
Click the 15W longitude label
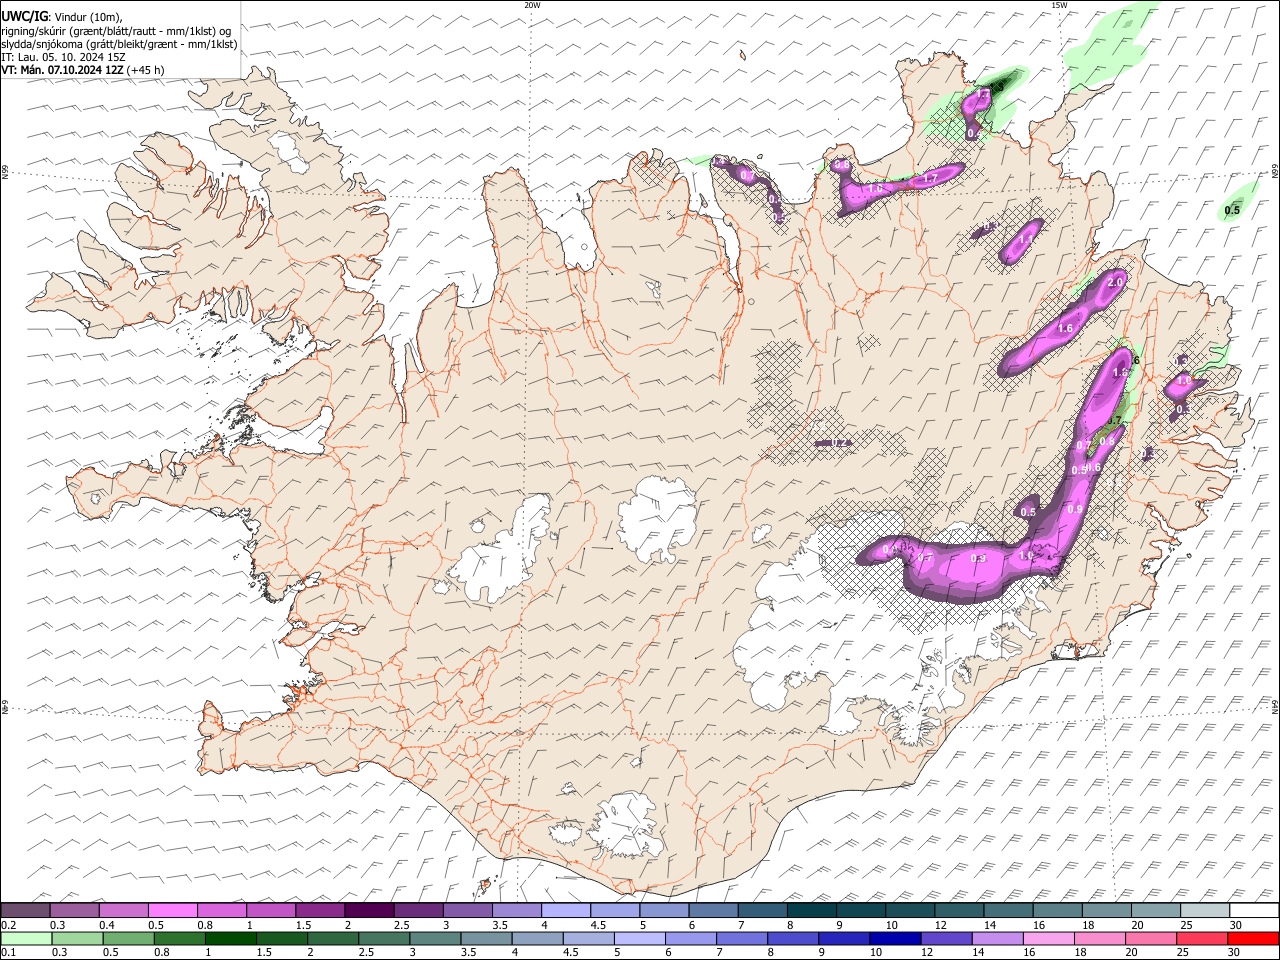click(1059, 5)
